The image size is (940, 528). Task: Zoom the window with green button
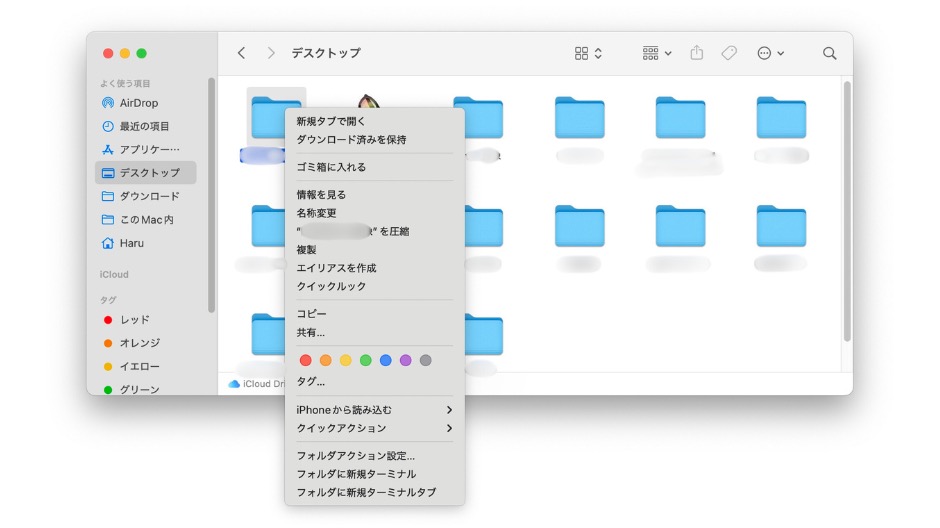141,53
